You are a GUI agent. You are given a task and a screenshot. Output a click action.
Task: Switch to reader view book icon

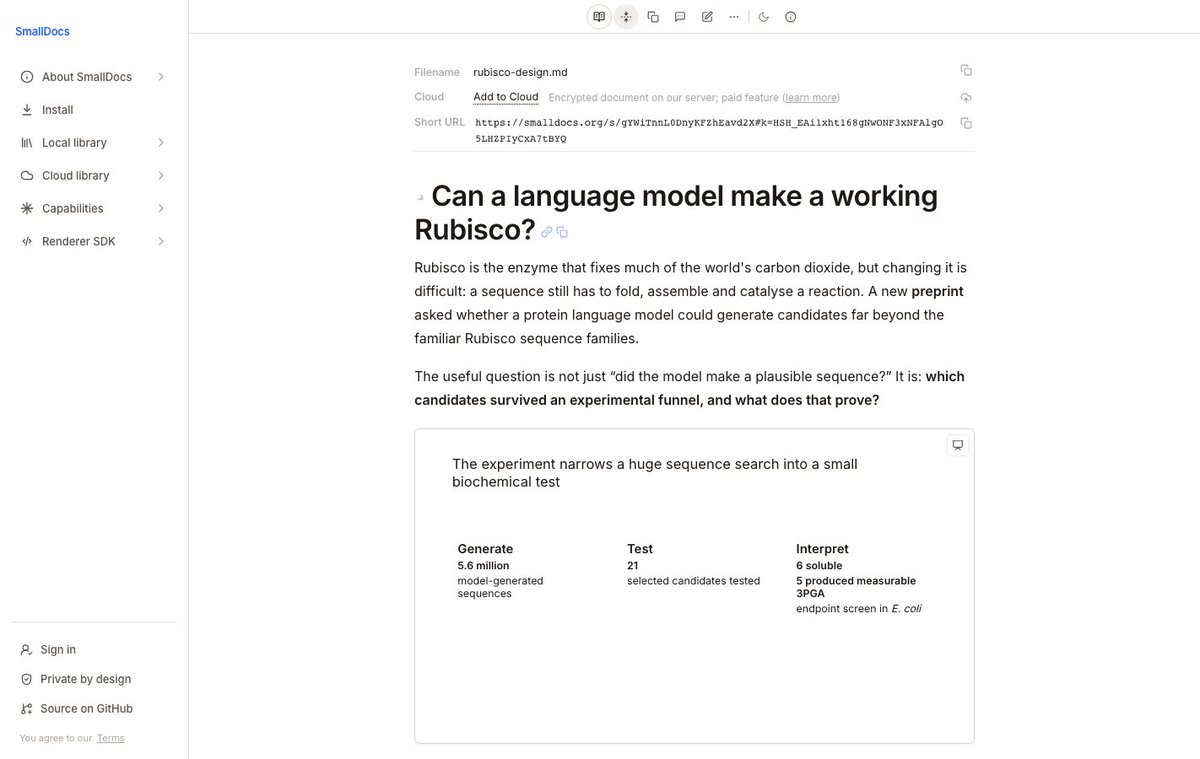coord(599,17)
